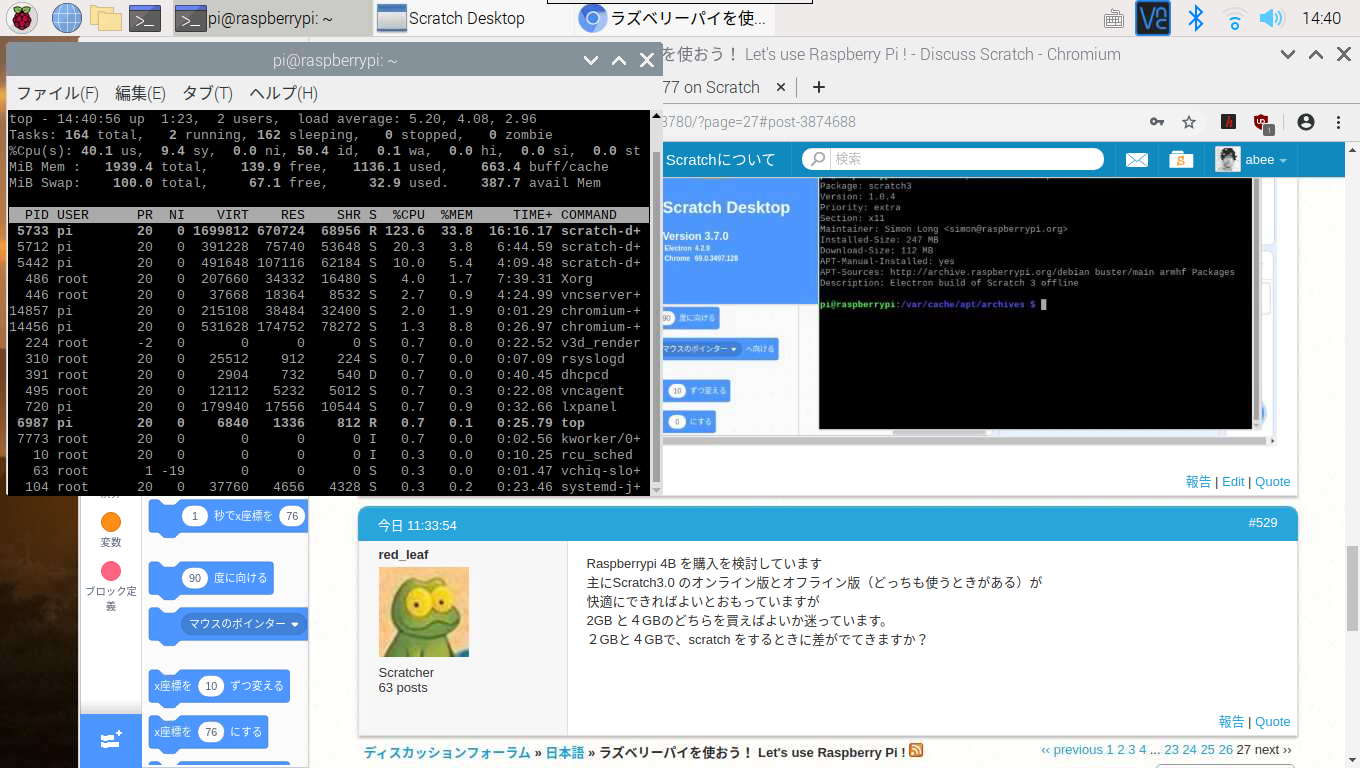
Task: Click the Quote link on post #529
Action: 1272,721
